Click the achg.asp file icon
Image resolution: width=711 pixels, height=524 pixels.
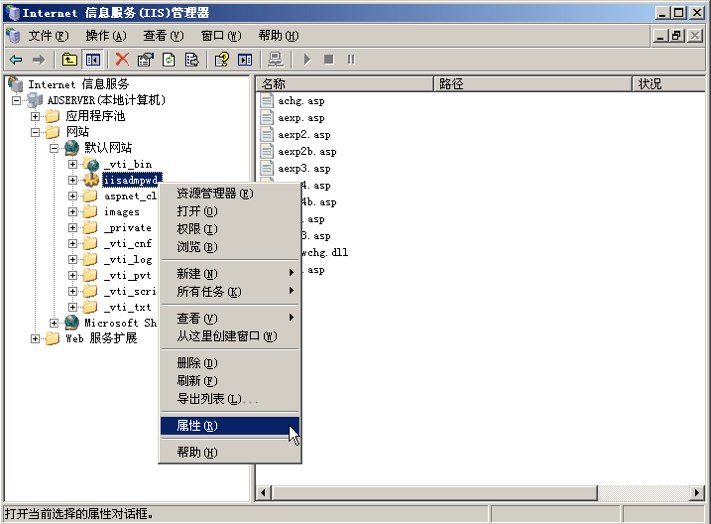(267, 101)
